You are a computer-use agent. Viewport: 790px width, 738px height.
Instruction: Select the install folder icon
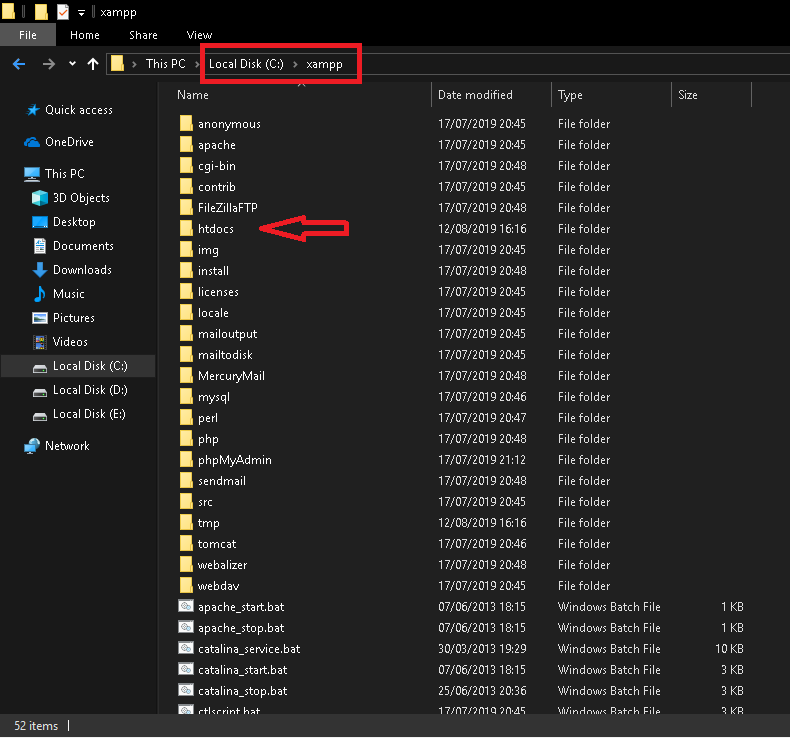click(186, 271)
